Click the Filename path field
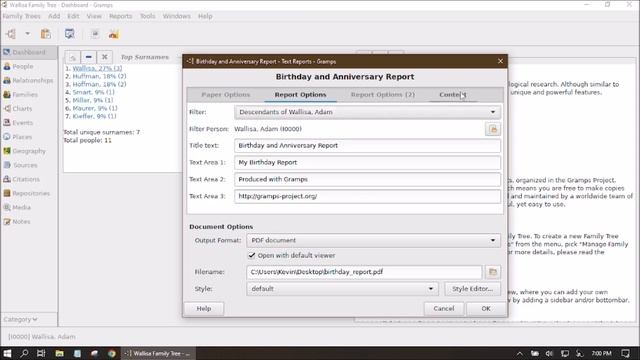640x360 pixels. (364, 272)
